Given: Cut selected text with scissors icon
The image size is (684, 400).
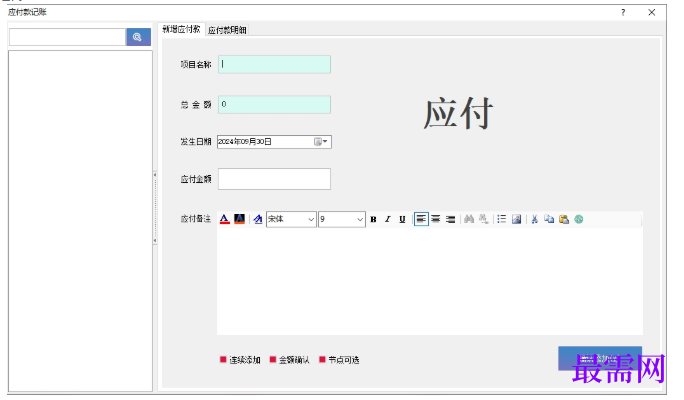Looking at the screenshot, I should pos(534,219).
